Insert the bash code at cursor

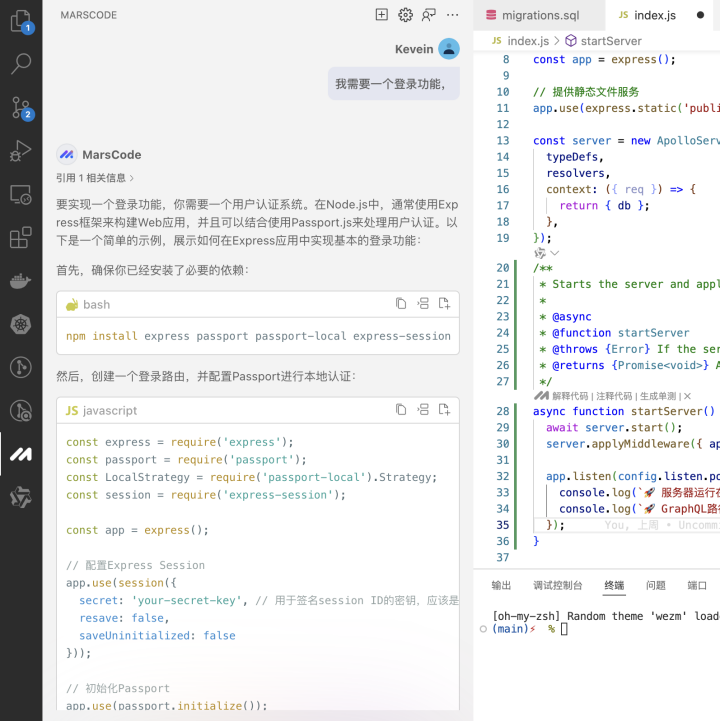(x=423, y=304)
